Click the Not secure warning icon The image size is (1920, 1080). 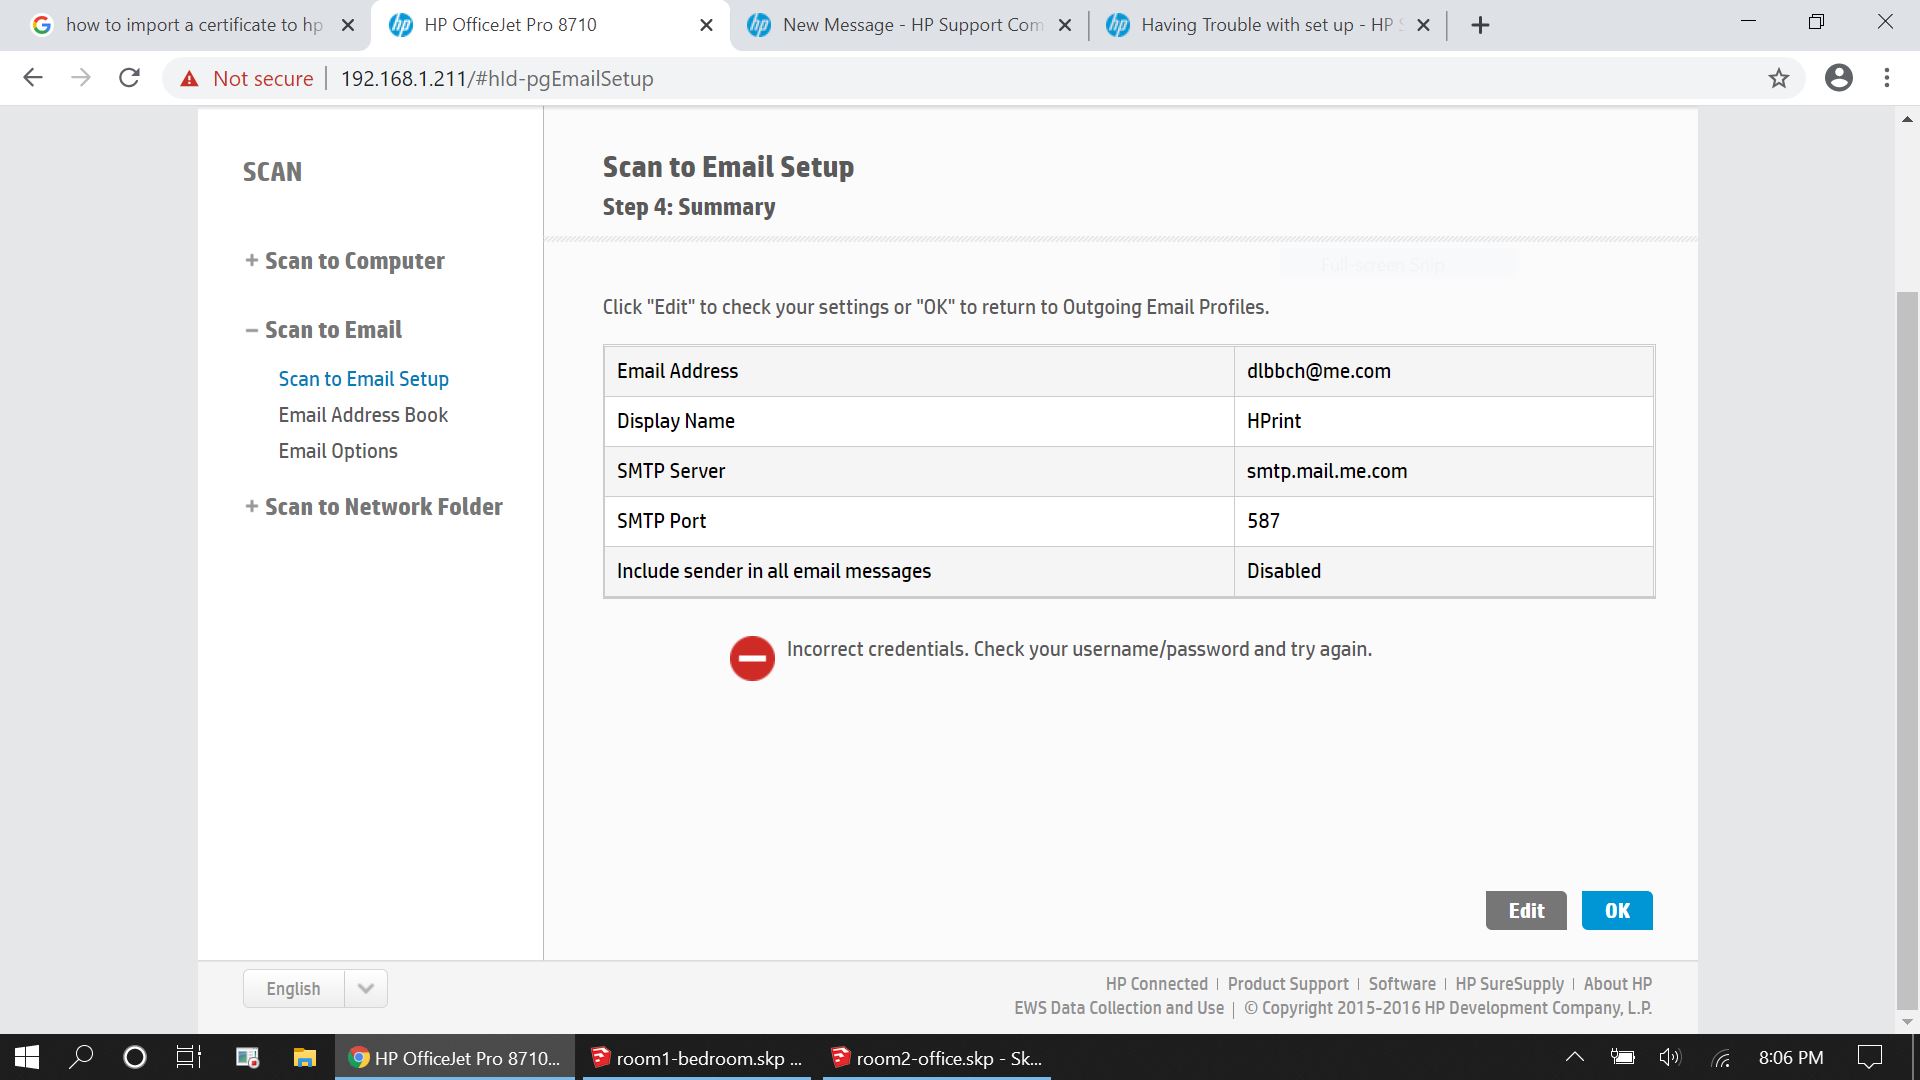click(x=189, y=78)
